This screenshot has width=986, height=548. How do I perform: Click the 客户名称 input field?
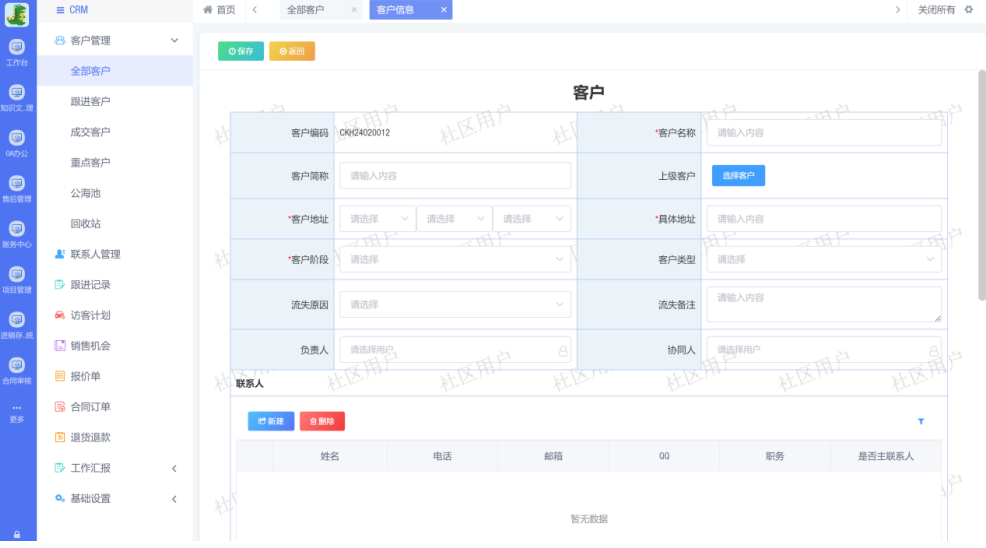(x=823, y=133)
